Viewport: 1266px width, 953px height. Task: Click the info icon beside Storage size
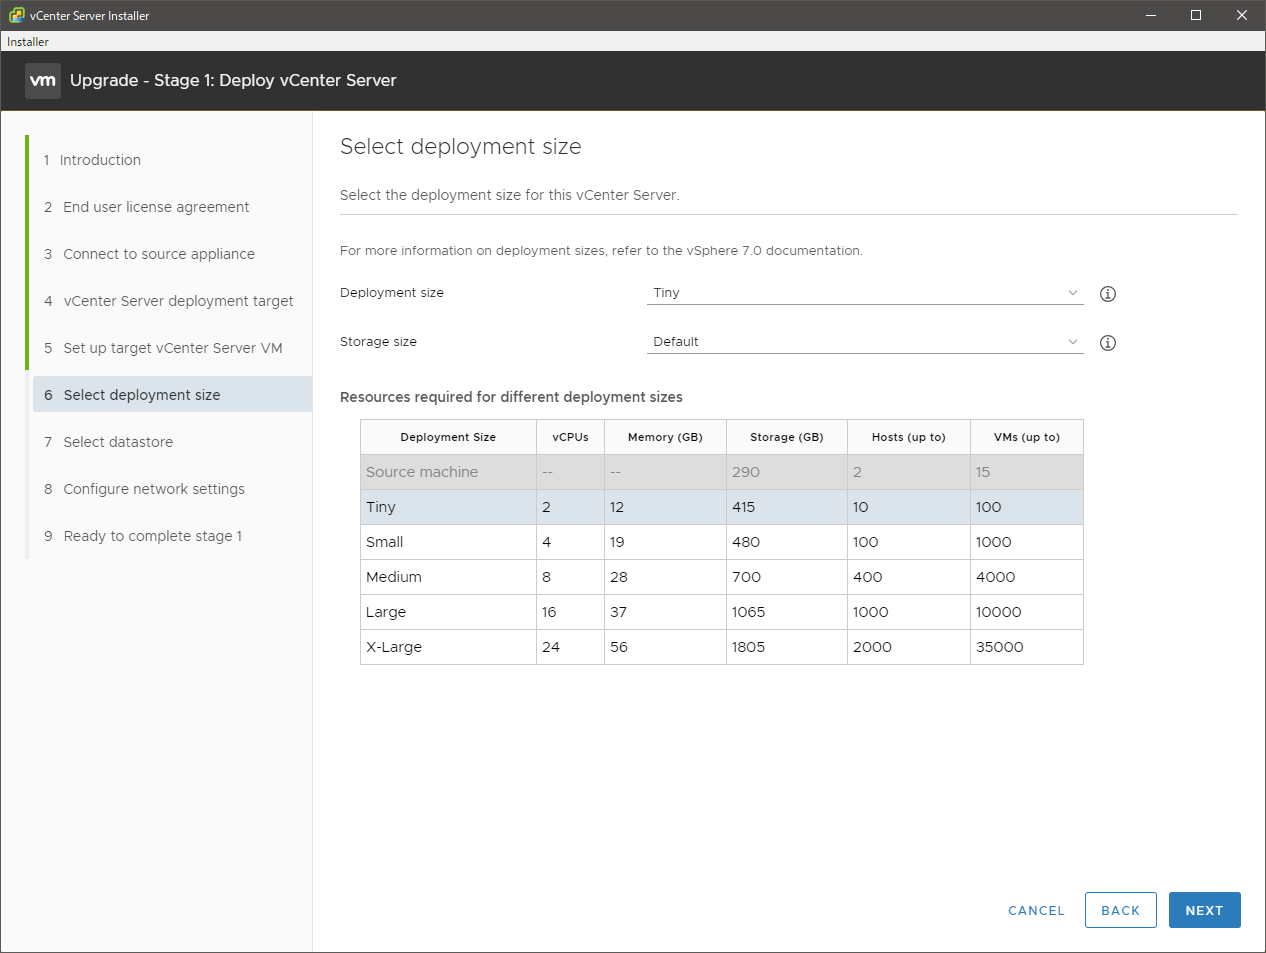click(1107, 343)
